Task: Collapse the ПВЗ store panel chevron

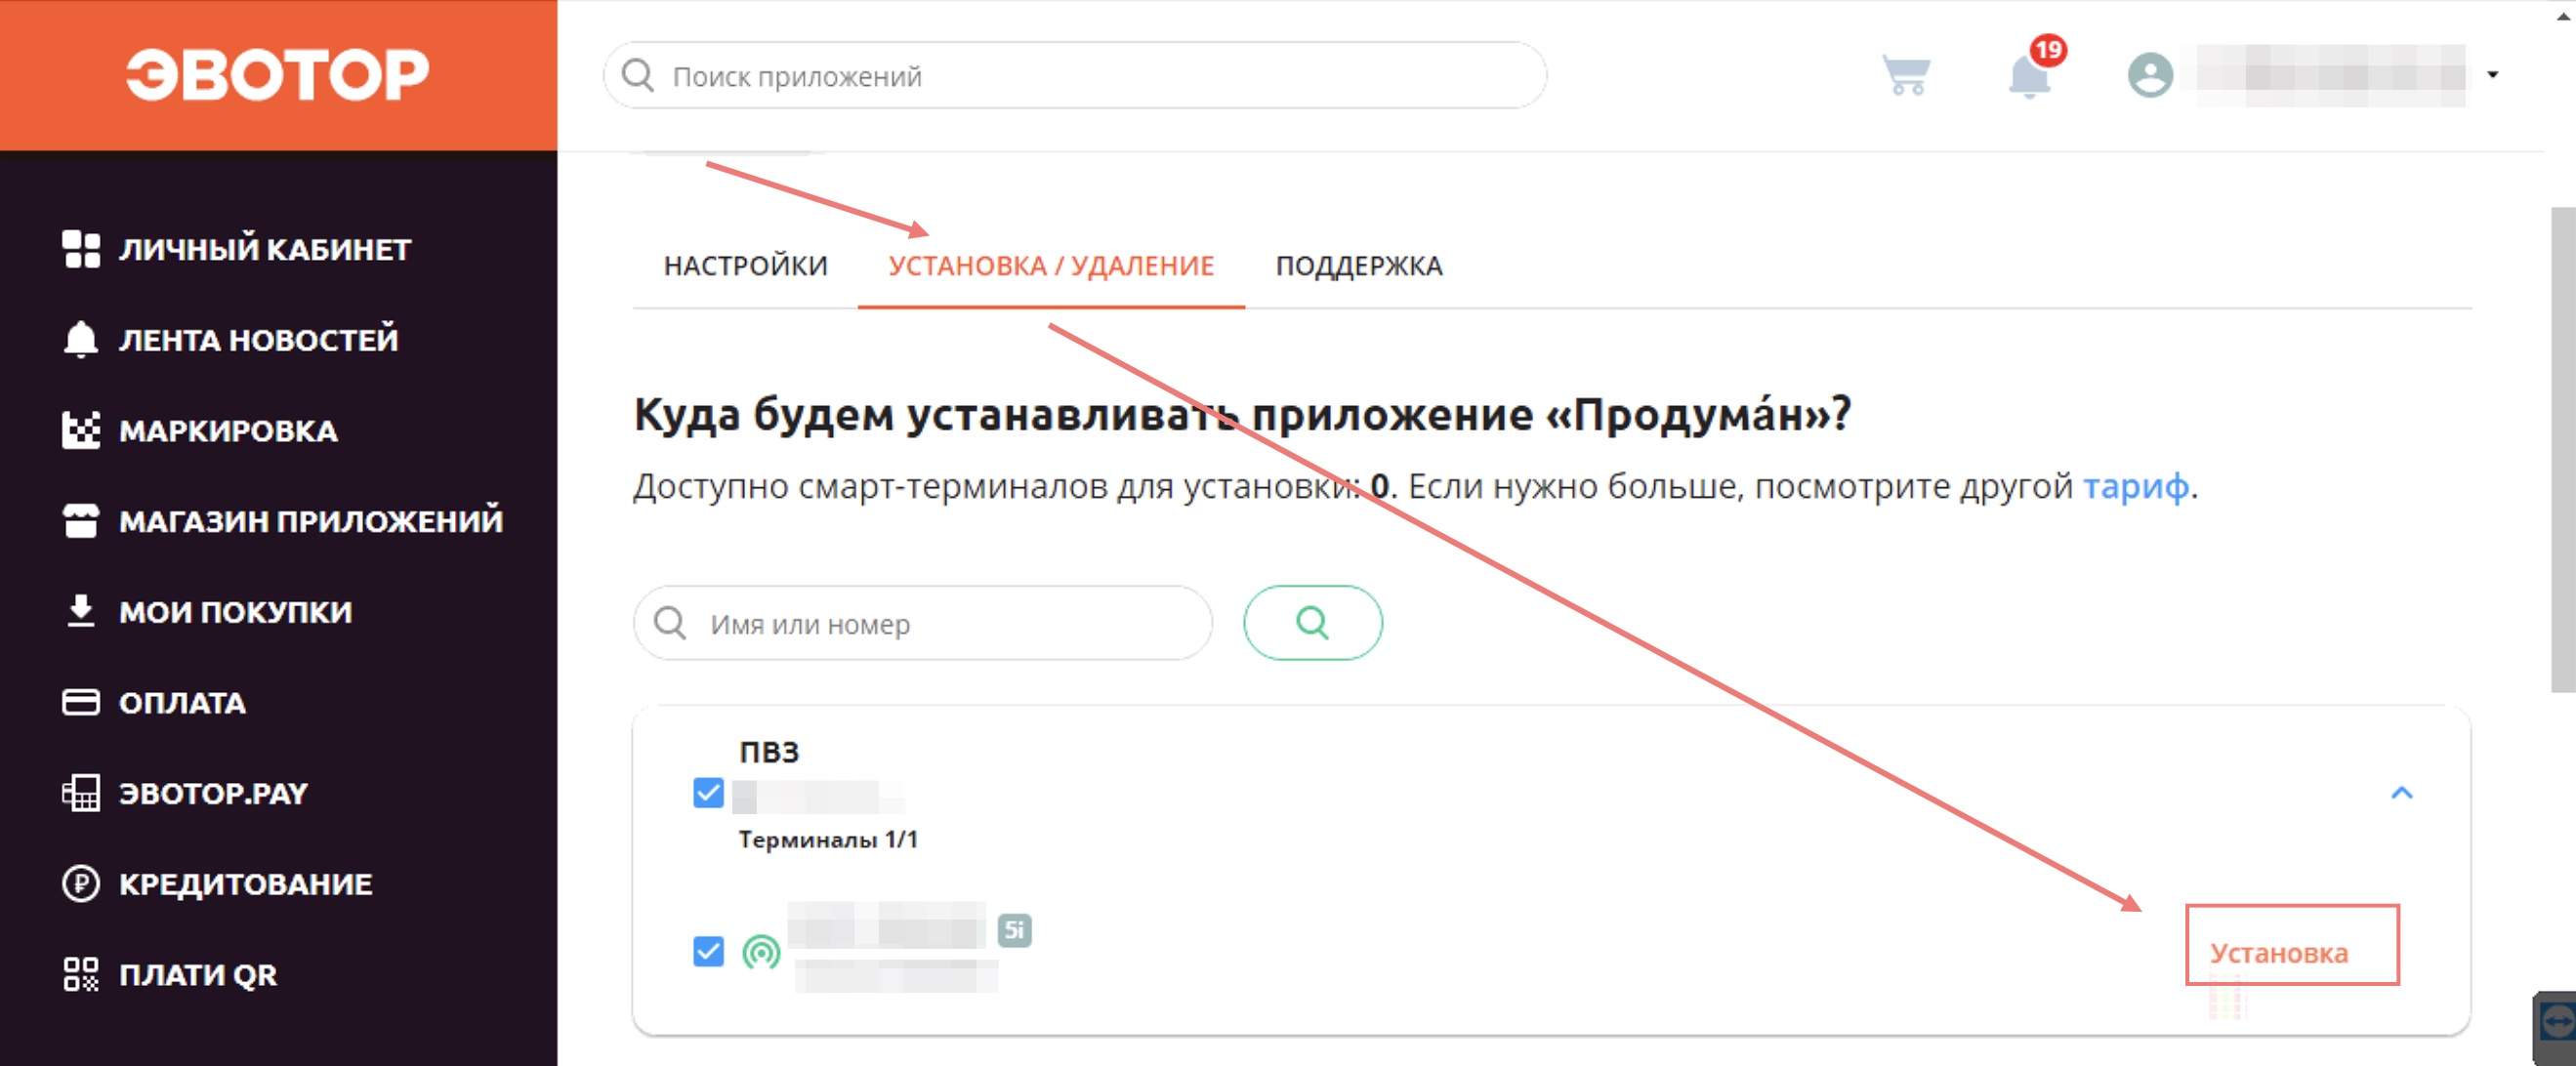Action: (x=2402, y=793)
